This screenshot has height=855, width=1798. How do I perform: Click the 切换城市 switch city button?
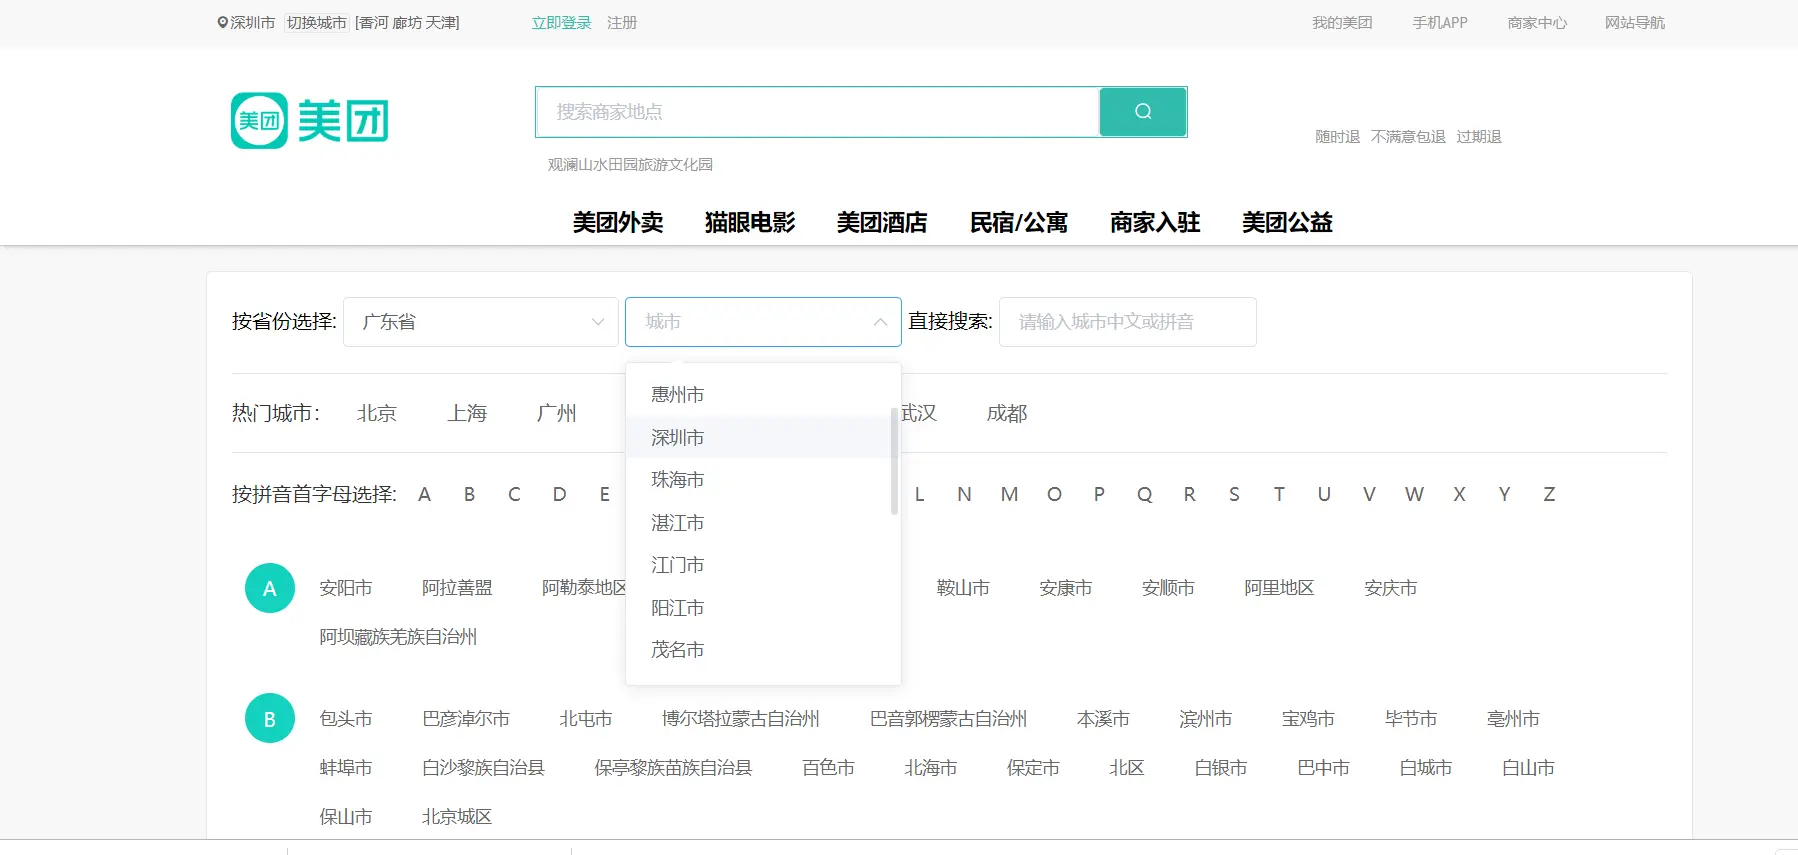click(x=317, y=23)
